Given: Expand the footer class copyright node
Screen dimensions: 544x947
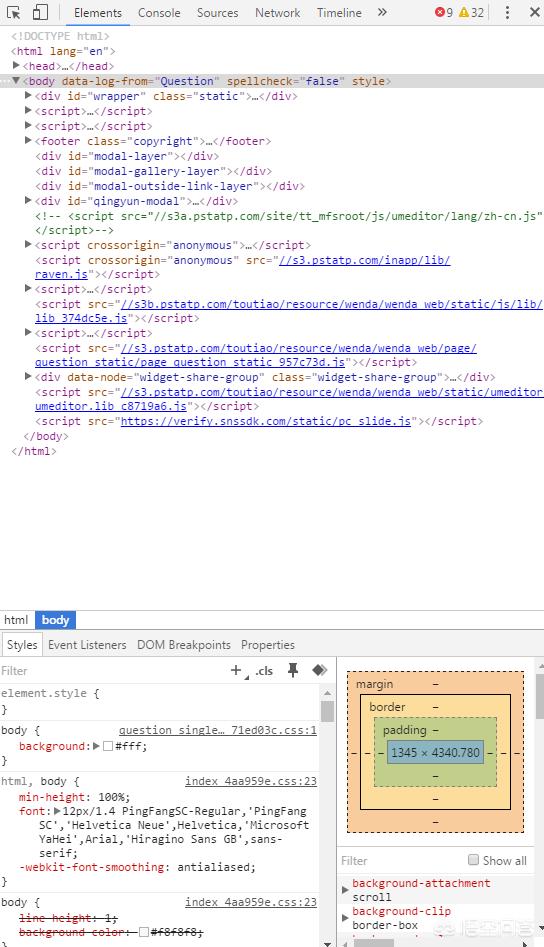Looking at the screenshot, I should [28, 140].
